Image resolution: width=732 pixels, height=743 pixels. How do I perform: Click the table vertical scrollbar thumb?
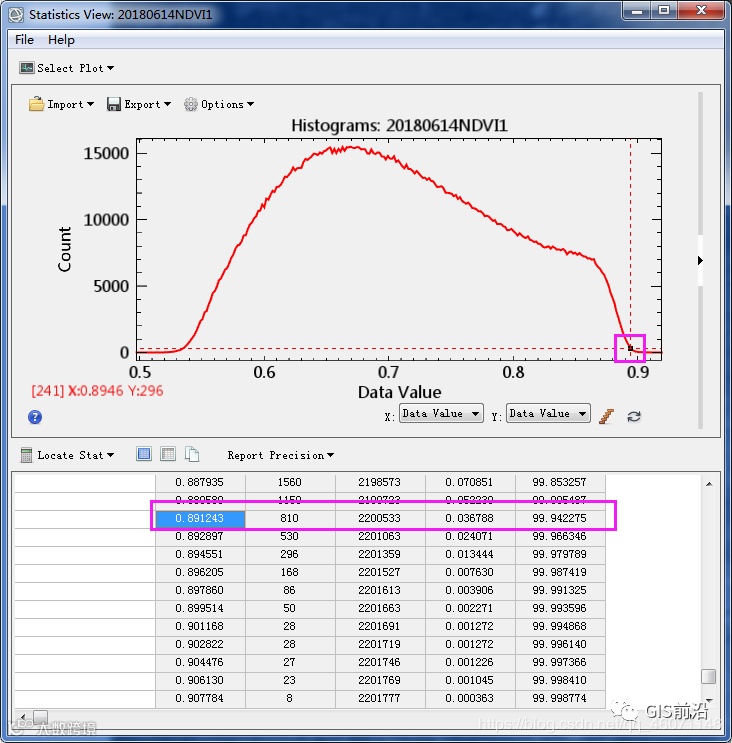[x=708, y=676]
